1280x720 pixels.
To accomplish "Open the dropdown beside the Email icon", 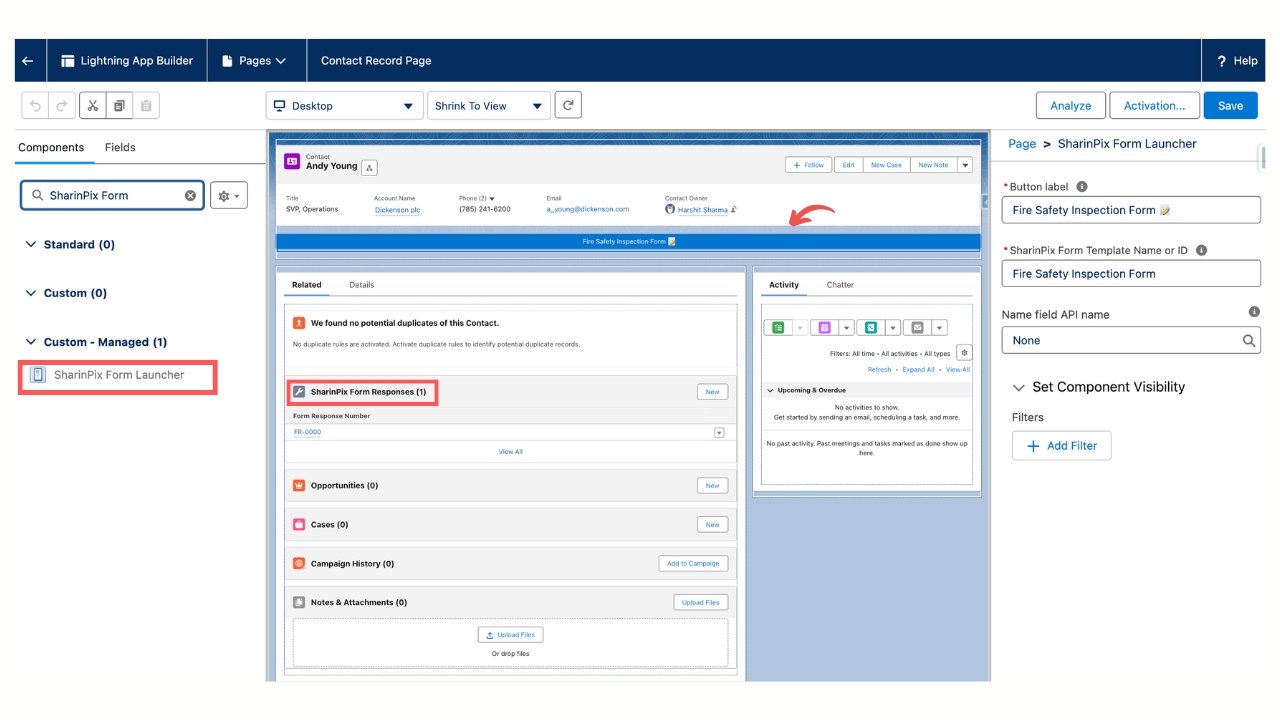I will [x=938, y=327].
